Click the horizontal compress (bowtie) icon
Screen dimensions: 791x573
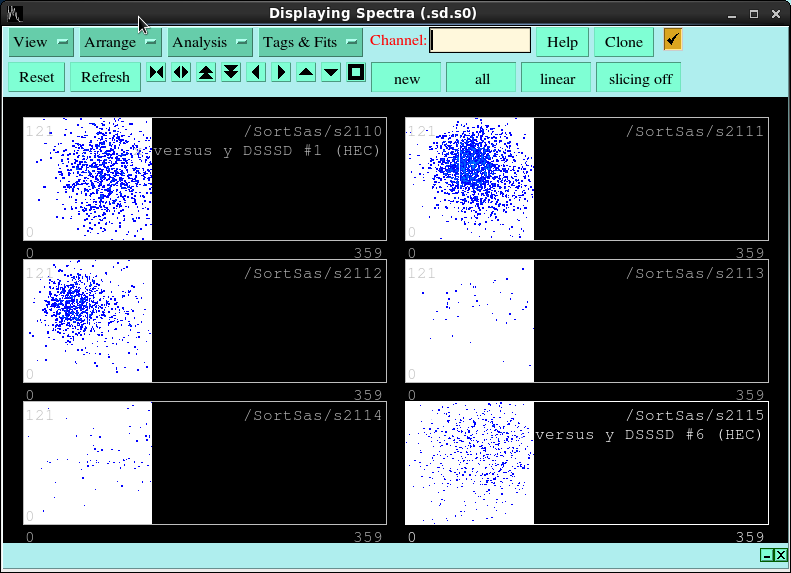coord(156,73)
